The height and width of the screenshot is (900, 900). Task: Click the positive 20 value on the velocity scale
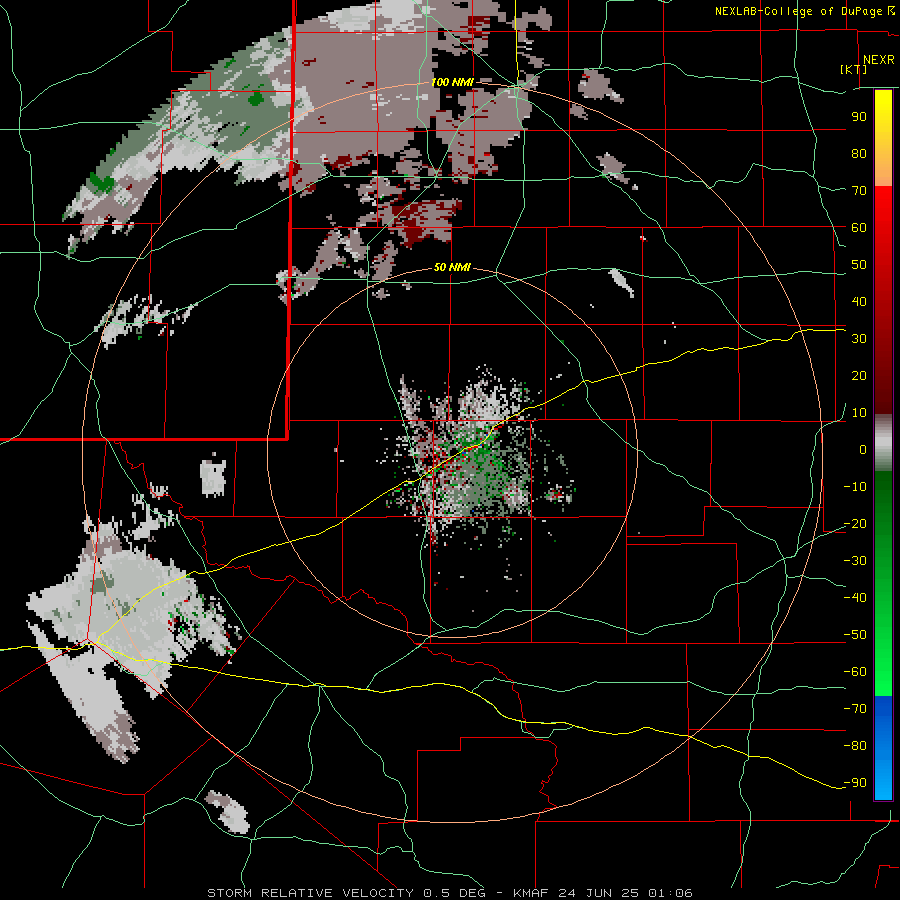(x=859, y=375)
